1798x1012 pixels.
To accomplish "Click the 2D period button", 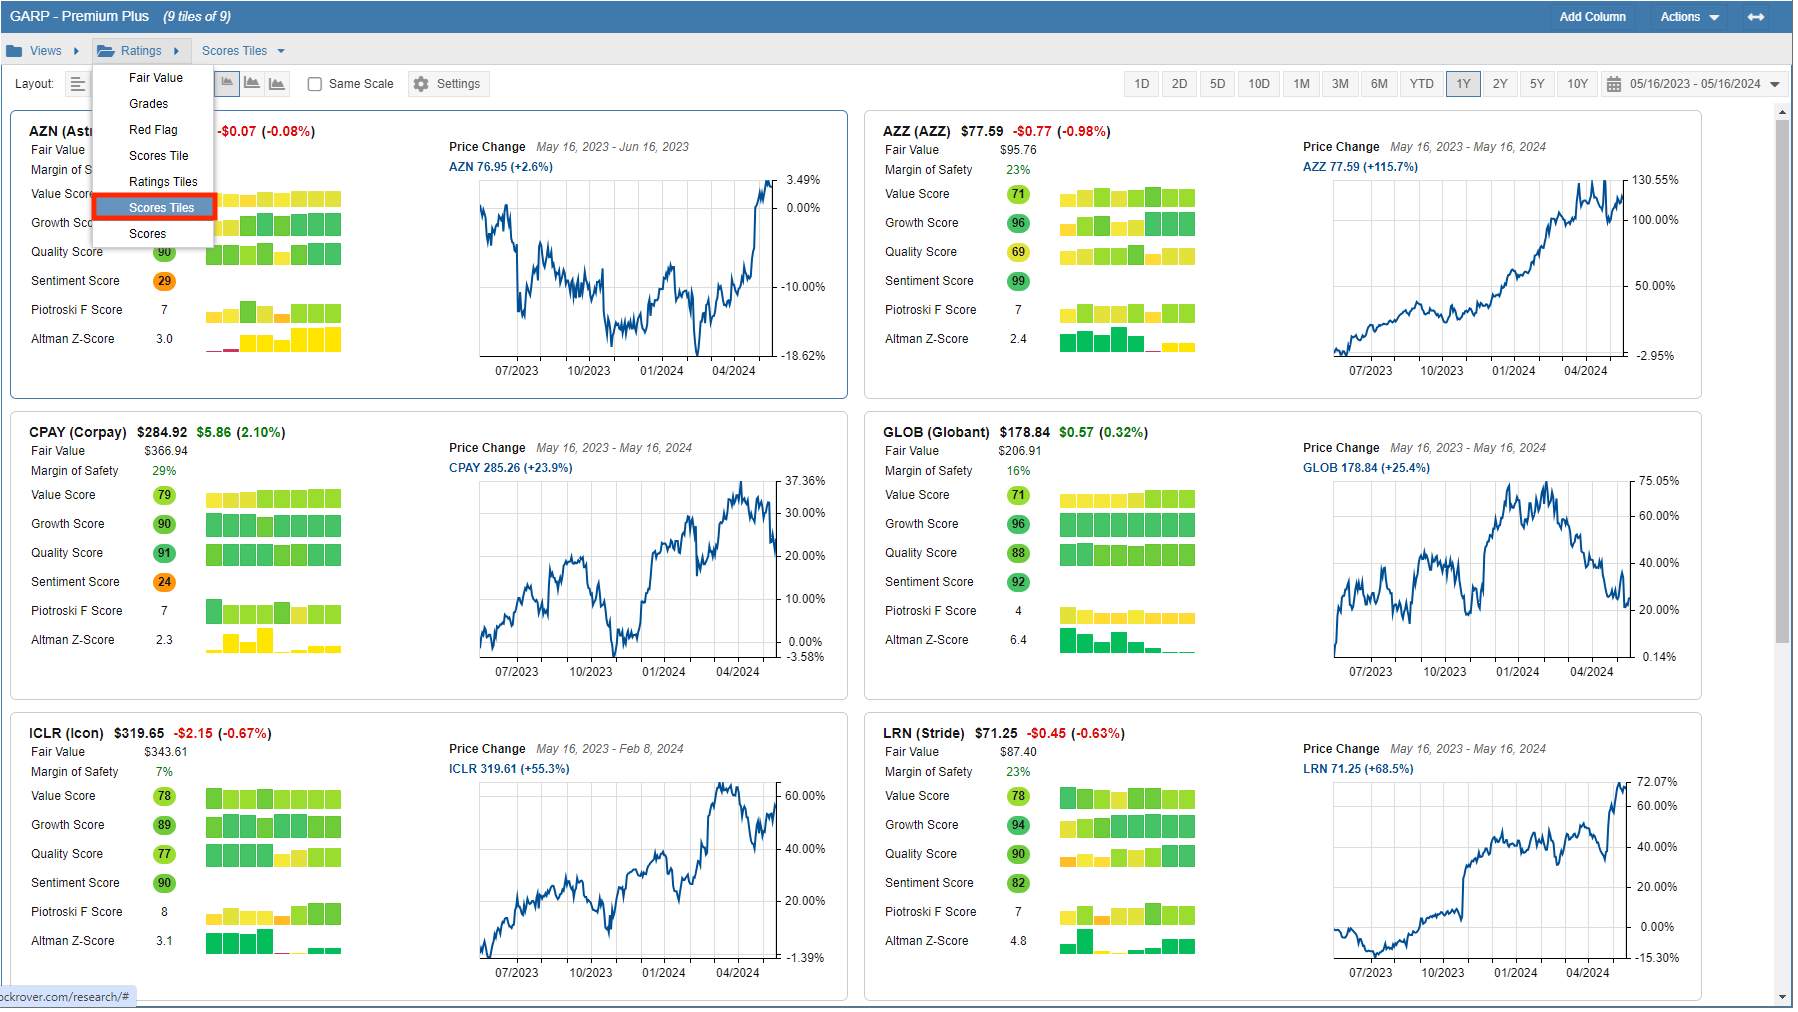I will 1179,84.
